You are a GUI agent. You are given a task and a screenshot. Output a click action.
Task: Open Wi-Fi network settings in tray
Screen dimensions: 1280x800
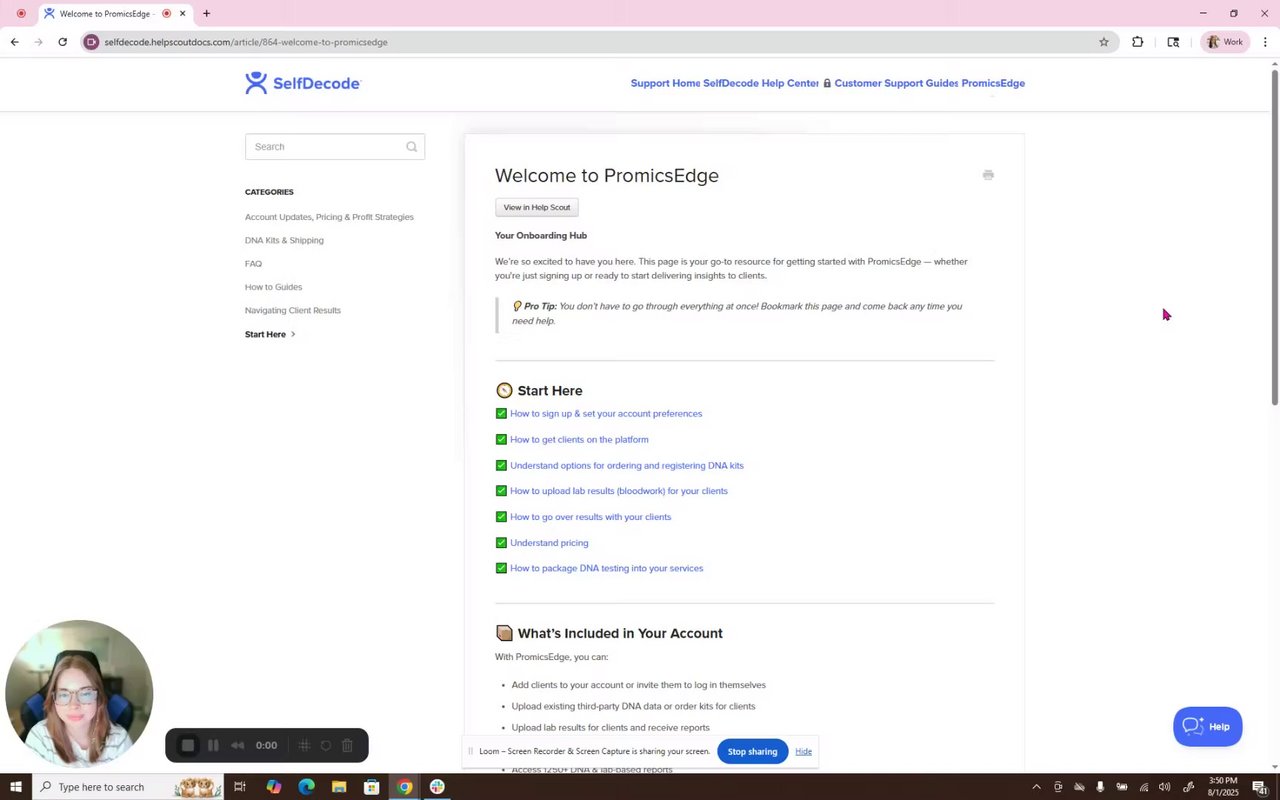(1143, 787)
